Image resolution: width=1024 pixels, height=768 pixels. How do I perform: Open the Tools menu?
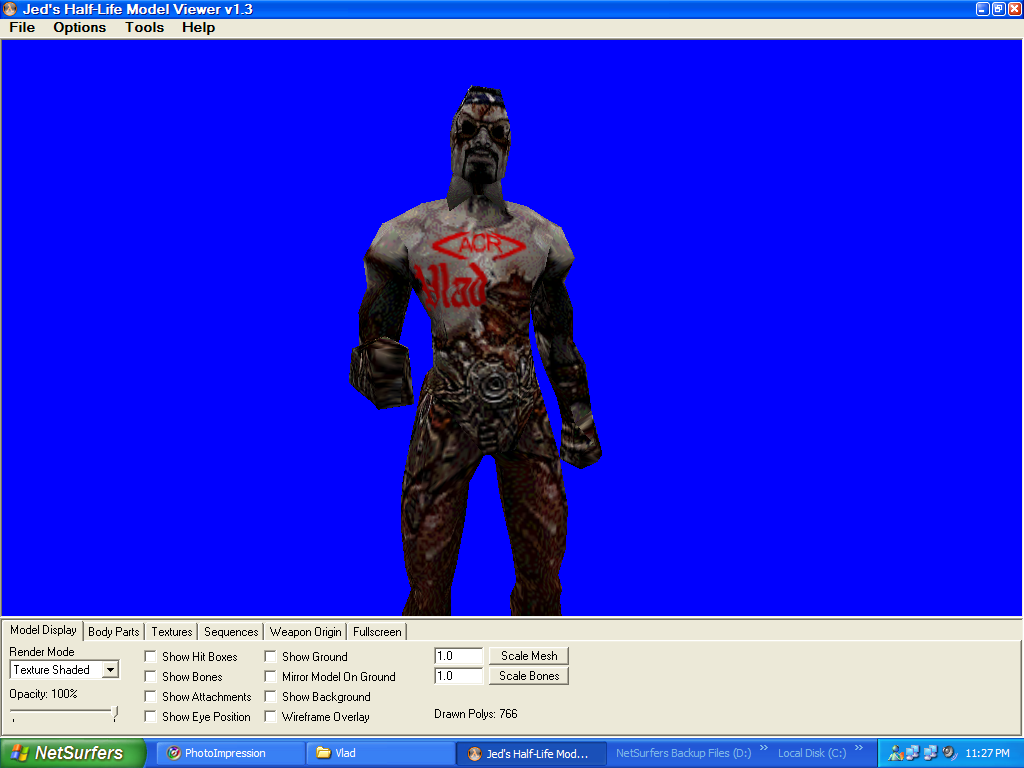coord(144,27)
